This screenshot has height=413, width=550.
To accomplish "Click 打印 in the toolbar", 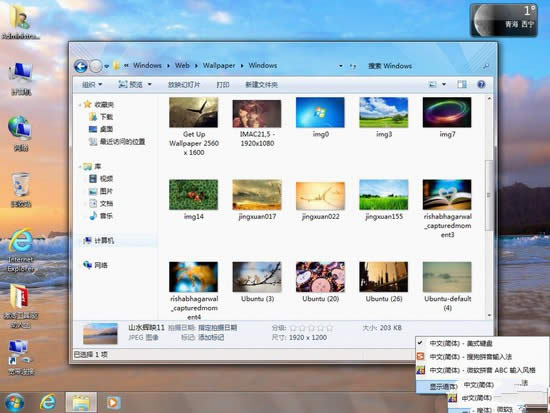I will tap(223, 85).
